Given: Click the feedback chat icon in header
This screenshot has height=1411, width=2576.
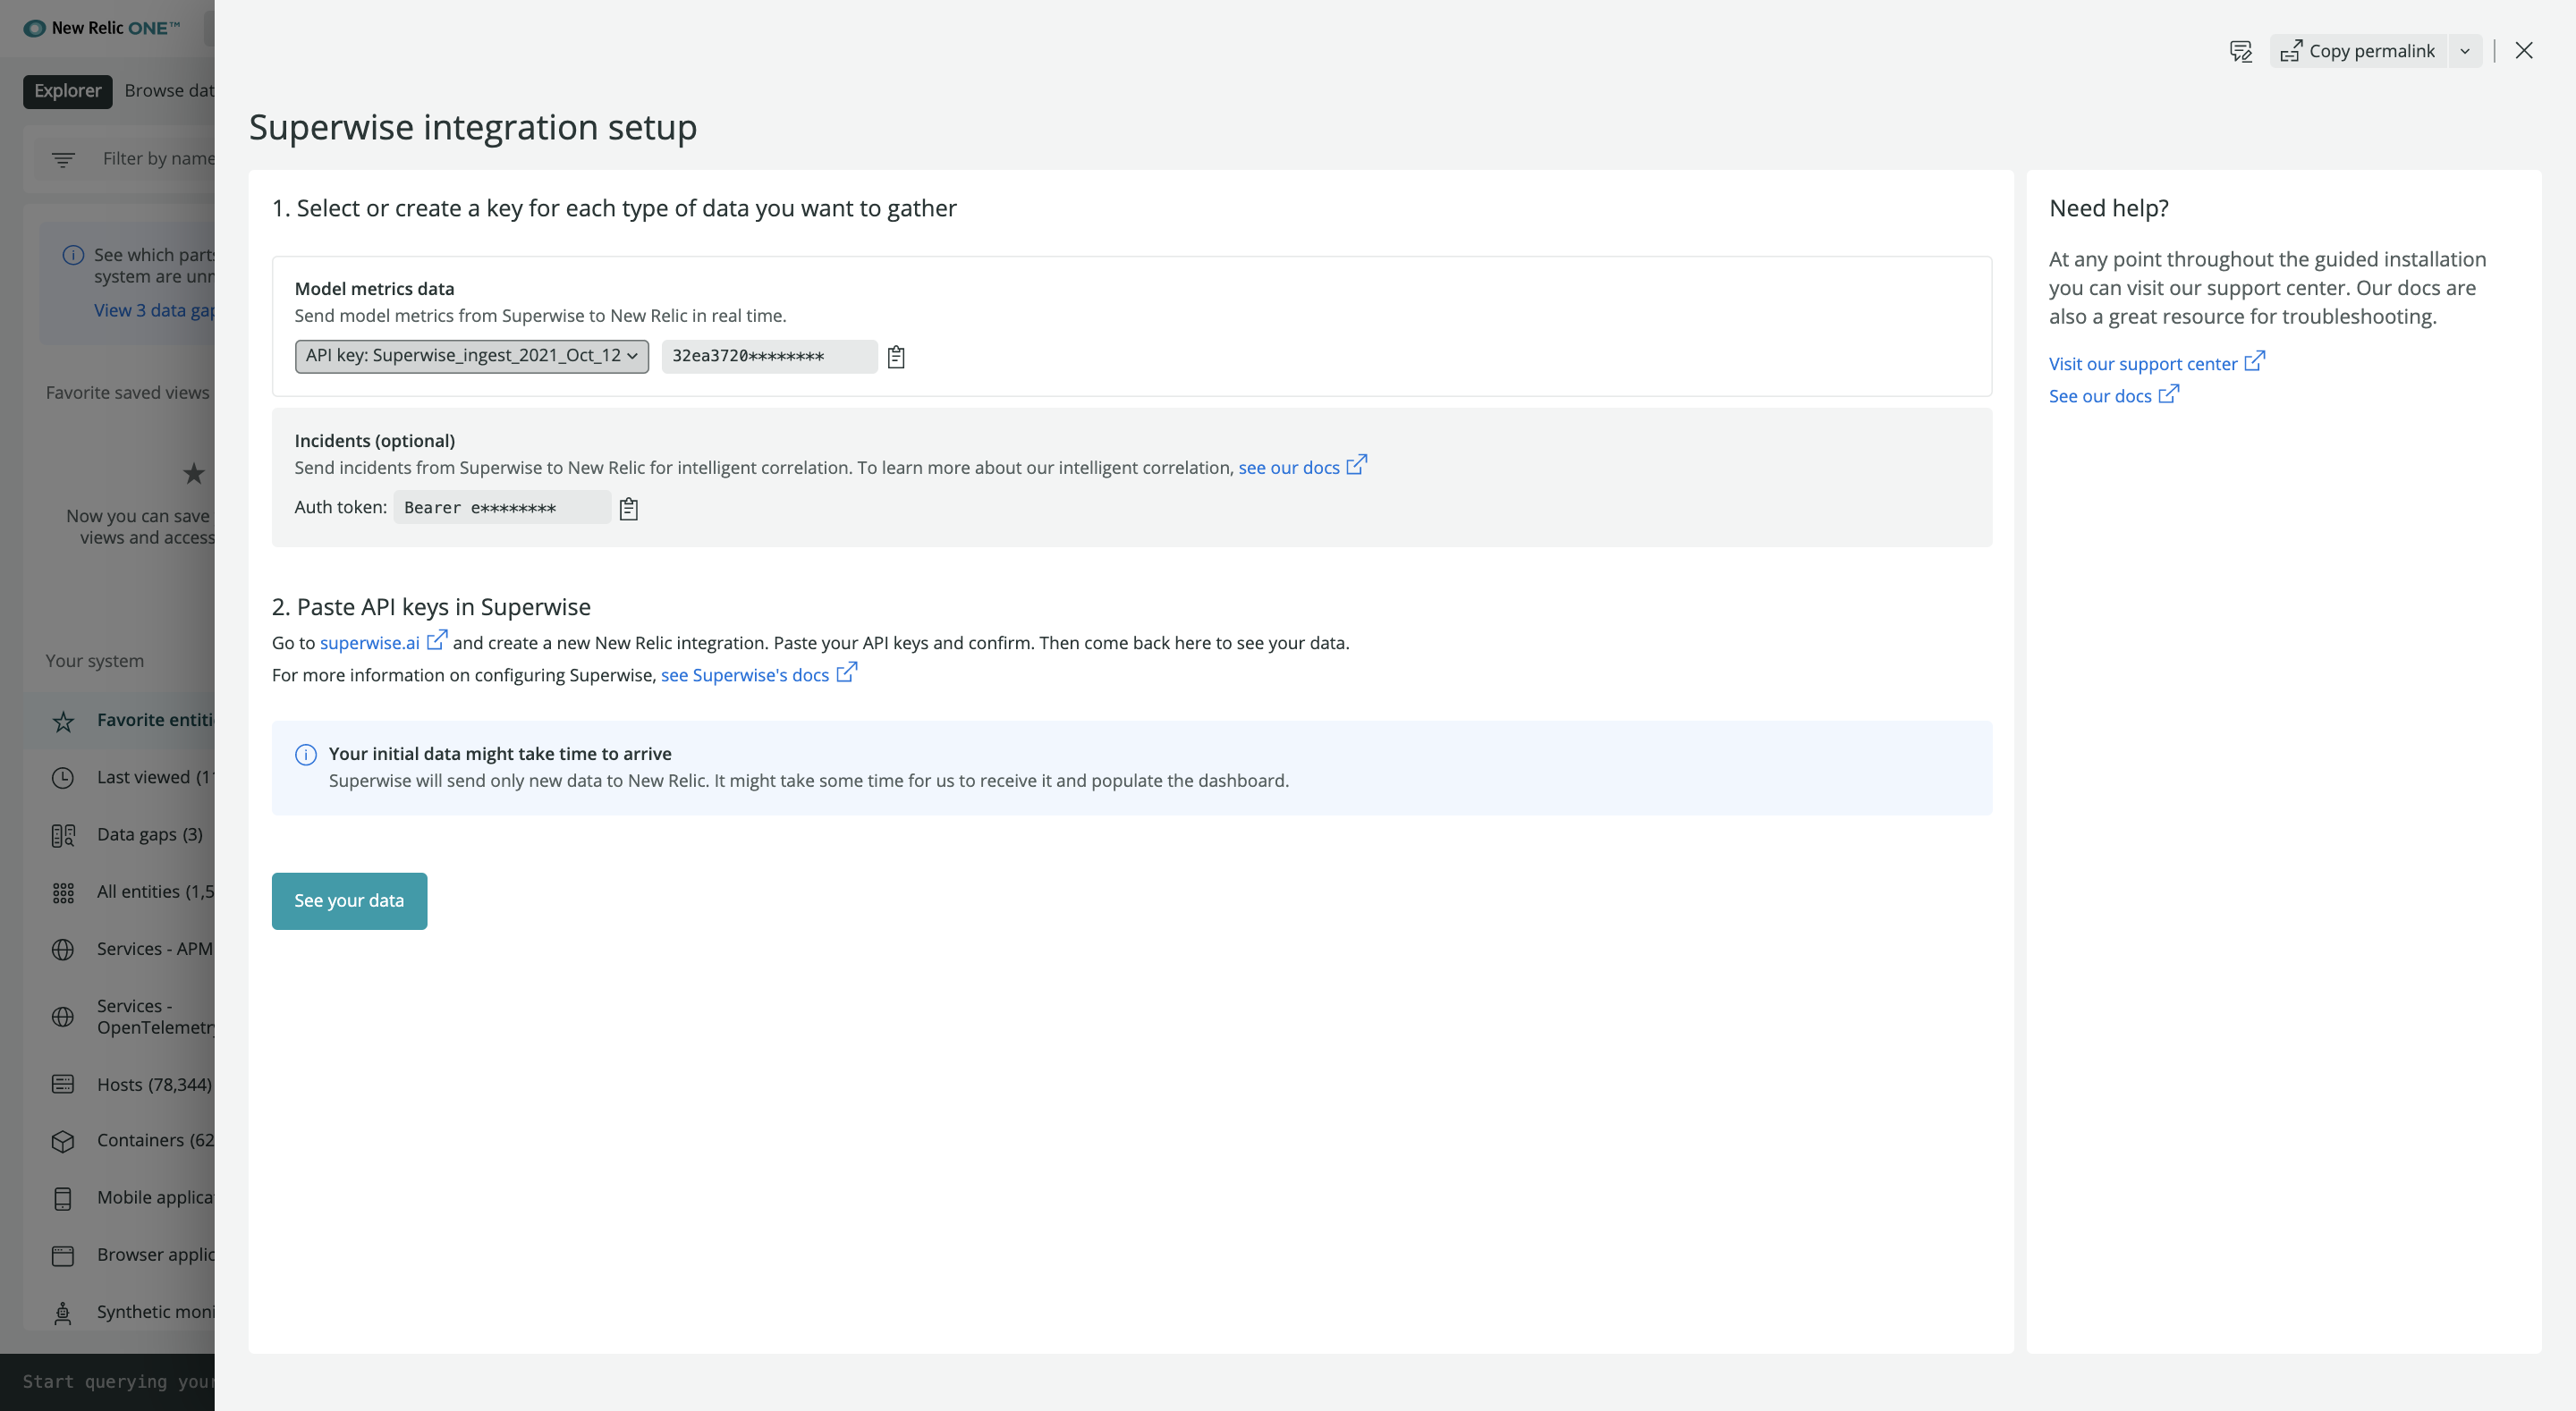Looking at the screenshot, I should click(x=2240, y=51).
